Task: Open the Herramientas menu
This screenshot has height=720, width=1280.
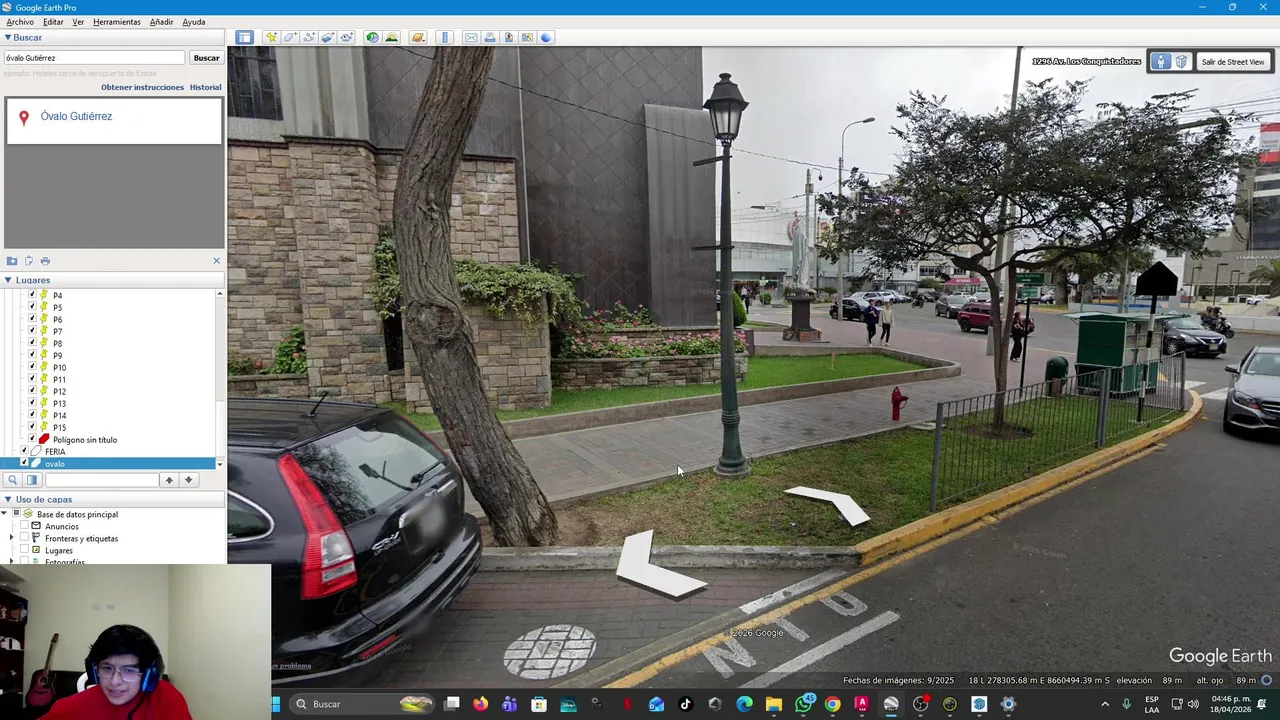Action: pyautogui.click(x=117, y=22)
